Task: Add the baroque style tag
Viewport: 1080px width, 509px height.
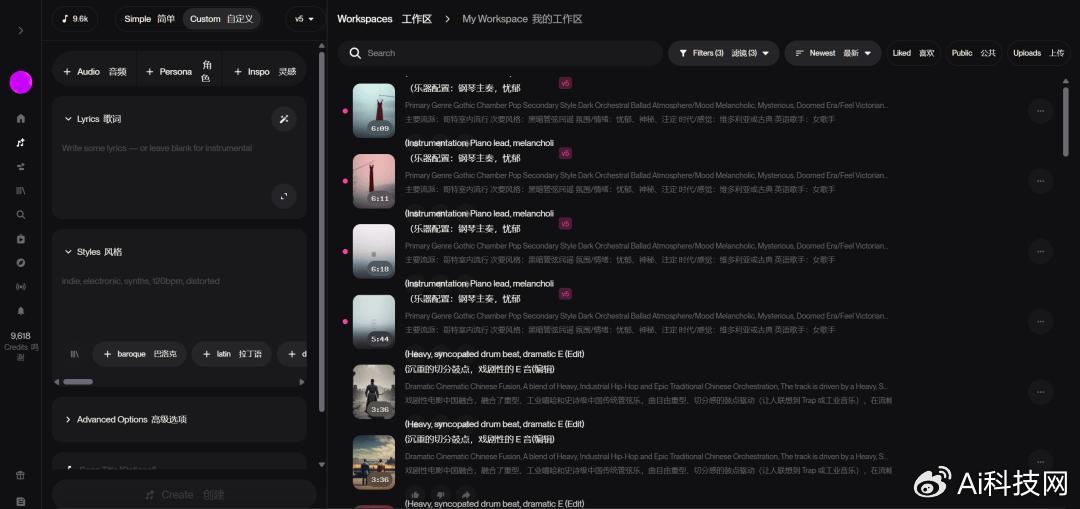Action: (x=139, y=354)
